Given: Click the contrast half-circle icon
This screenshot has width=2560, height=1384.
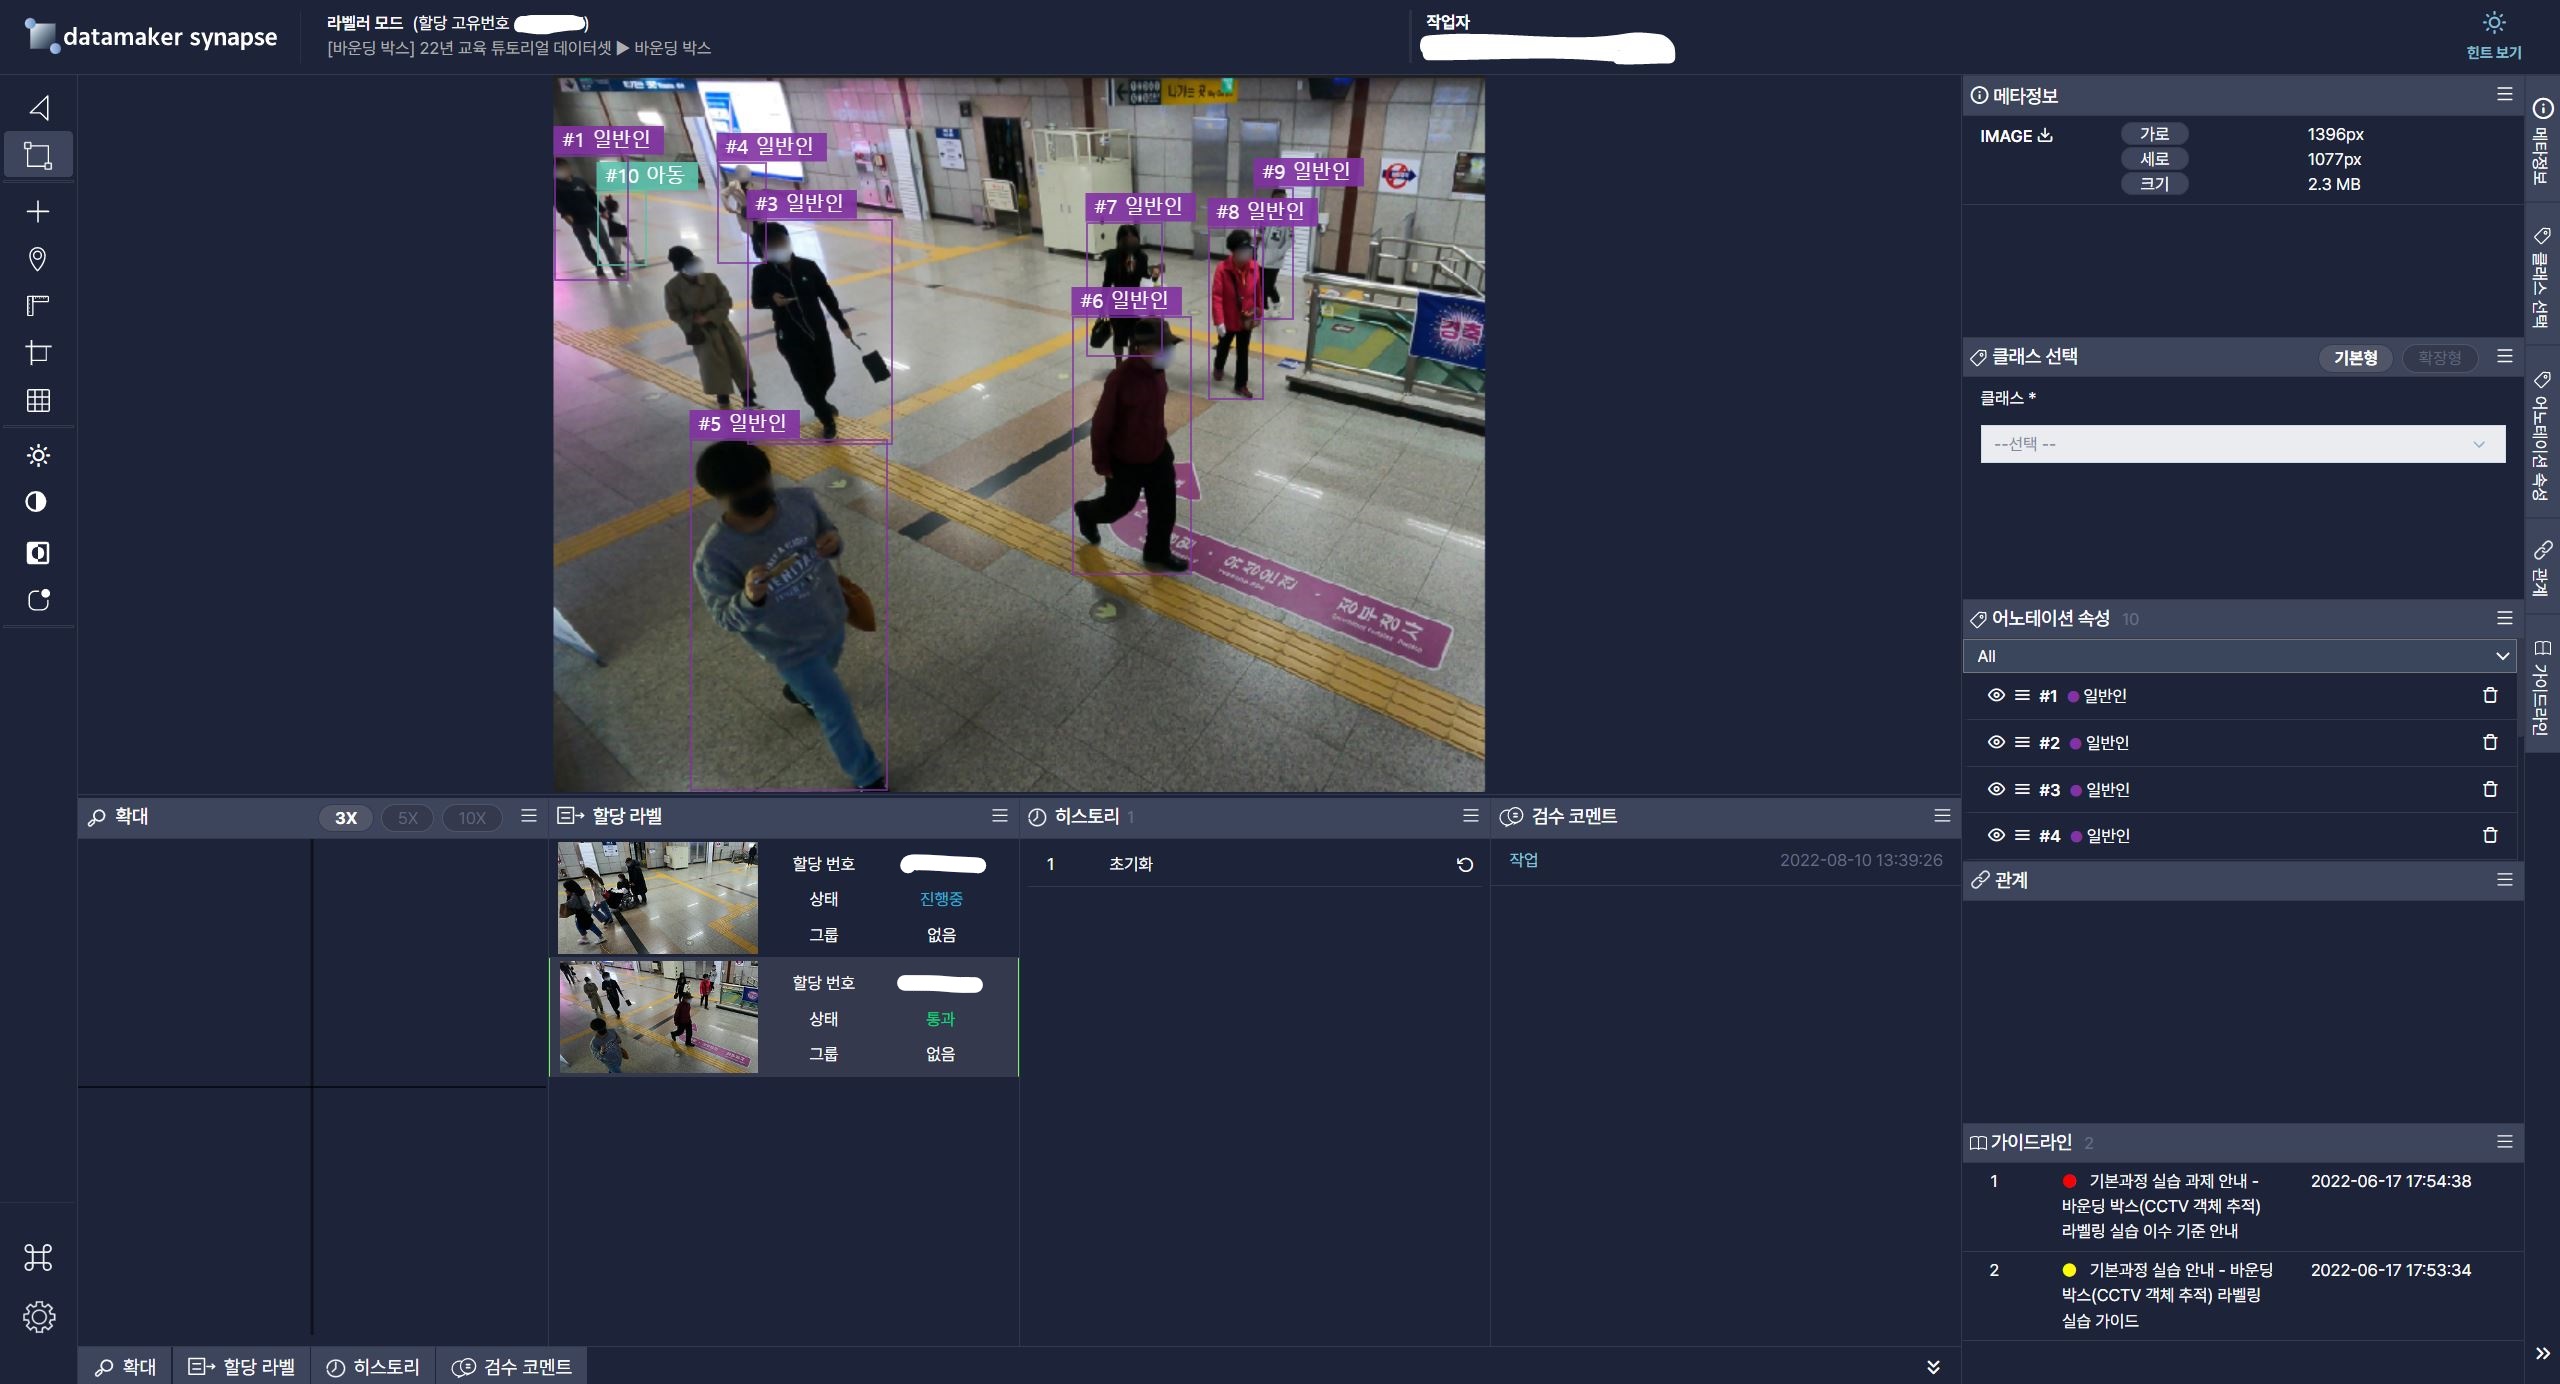Looking at the screenshot, I should (37, 502).
